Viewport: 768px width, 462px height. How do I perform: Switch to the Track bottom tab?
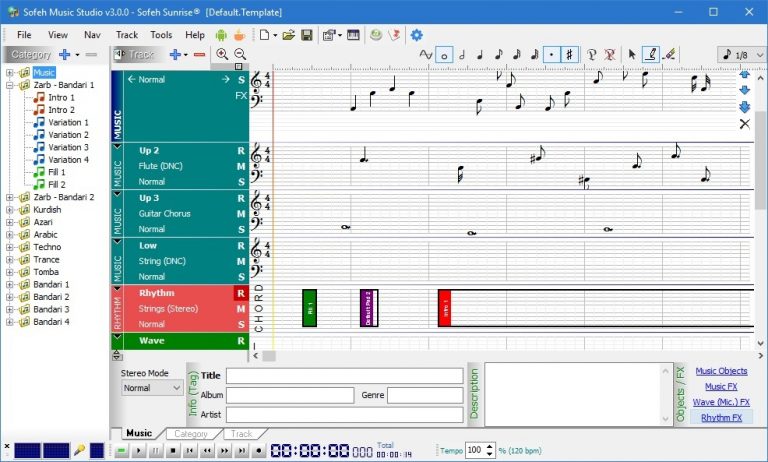click(x=241, y=434)
